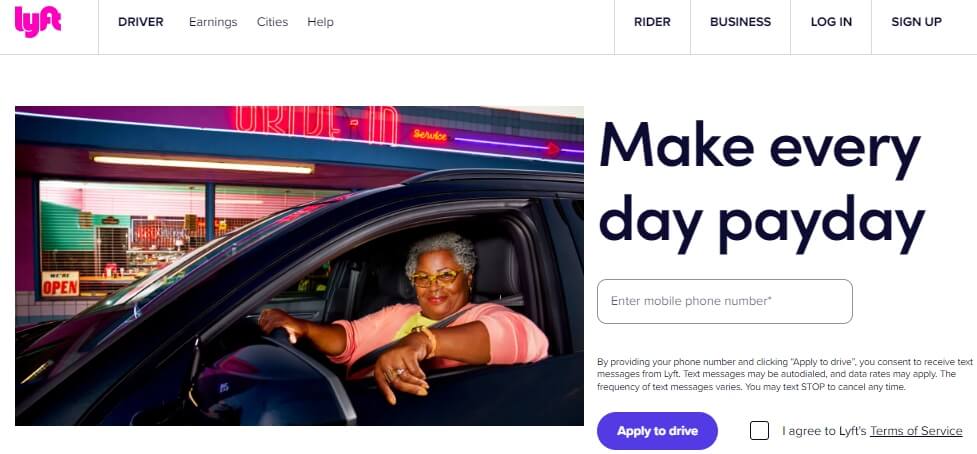Open the Help page
The height and width of the screenshot is (454, 977).
point(320,22)
